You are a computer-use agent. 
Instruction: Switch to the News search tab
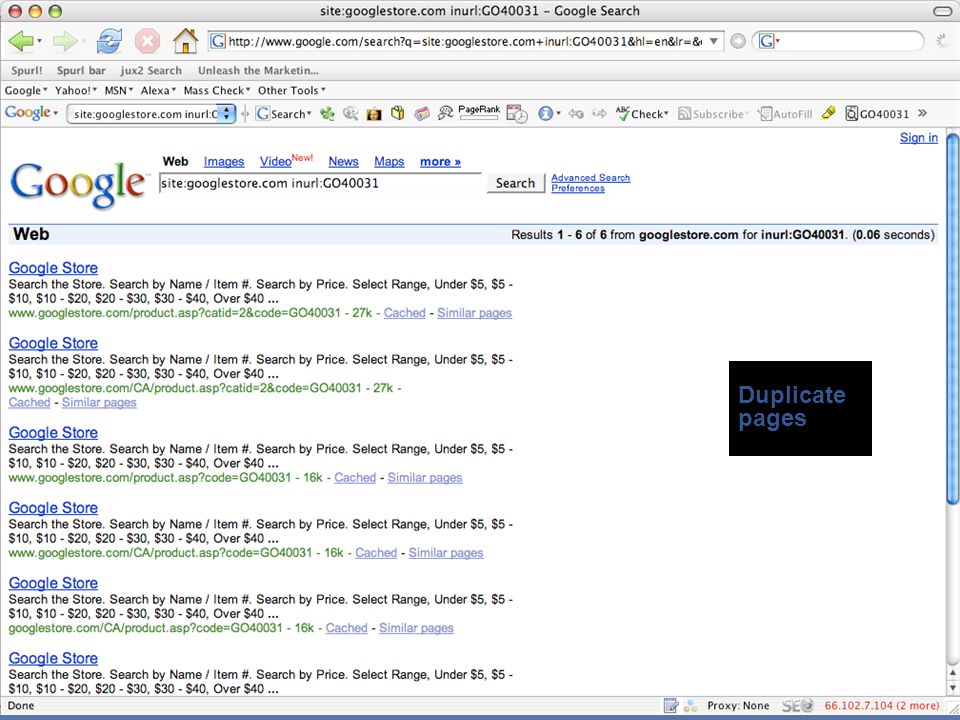[x=343, y=162]
